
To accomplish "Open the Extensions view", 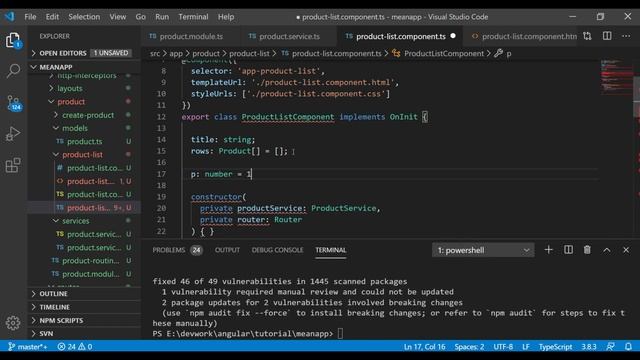I will point(13,165).
